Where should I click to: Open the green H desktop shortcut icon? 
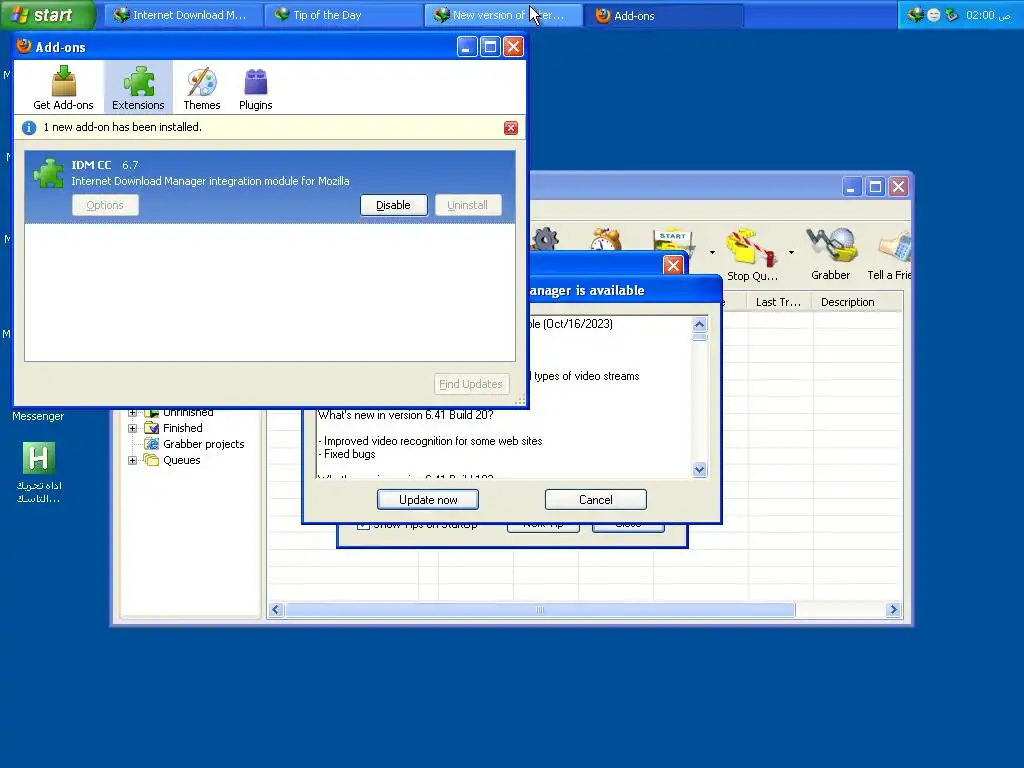coord(39,457)
